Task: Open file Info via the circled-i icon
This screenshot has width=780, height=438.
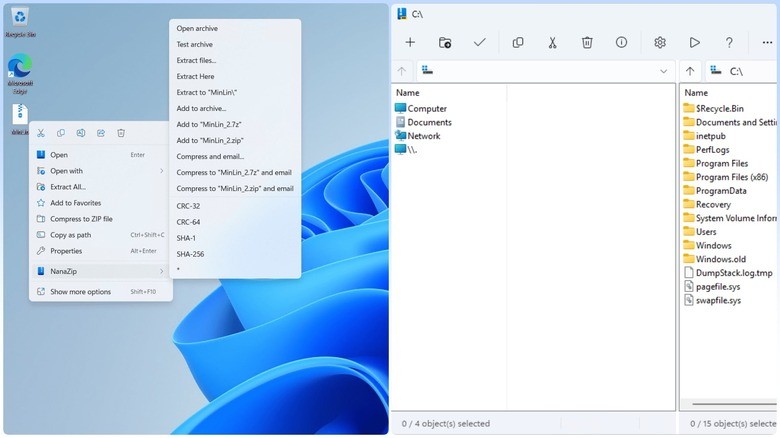Action: coord(622,43)
